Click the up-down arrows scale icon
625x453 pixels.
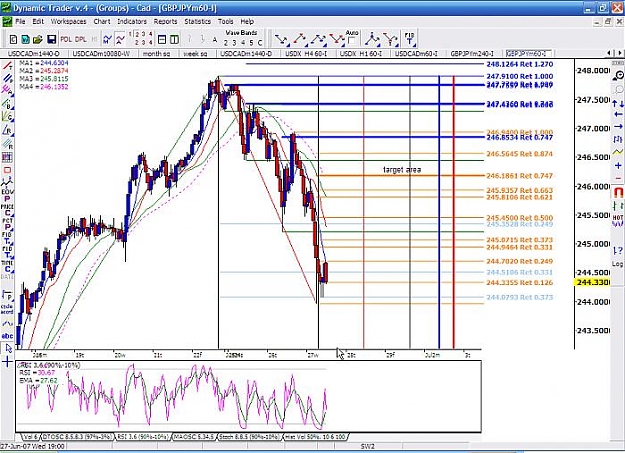tap(618, 104)
